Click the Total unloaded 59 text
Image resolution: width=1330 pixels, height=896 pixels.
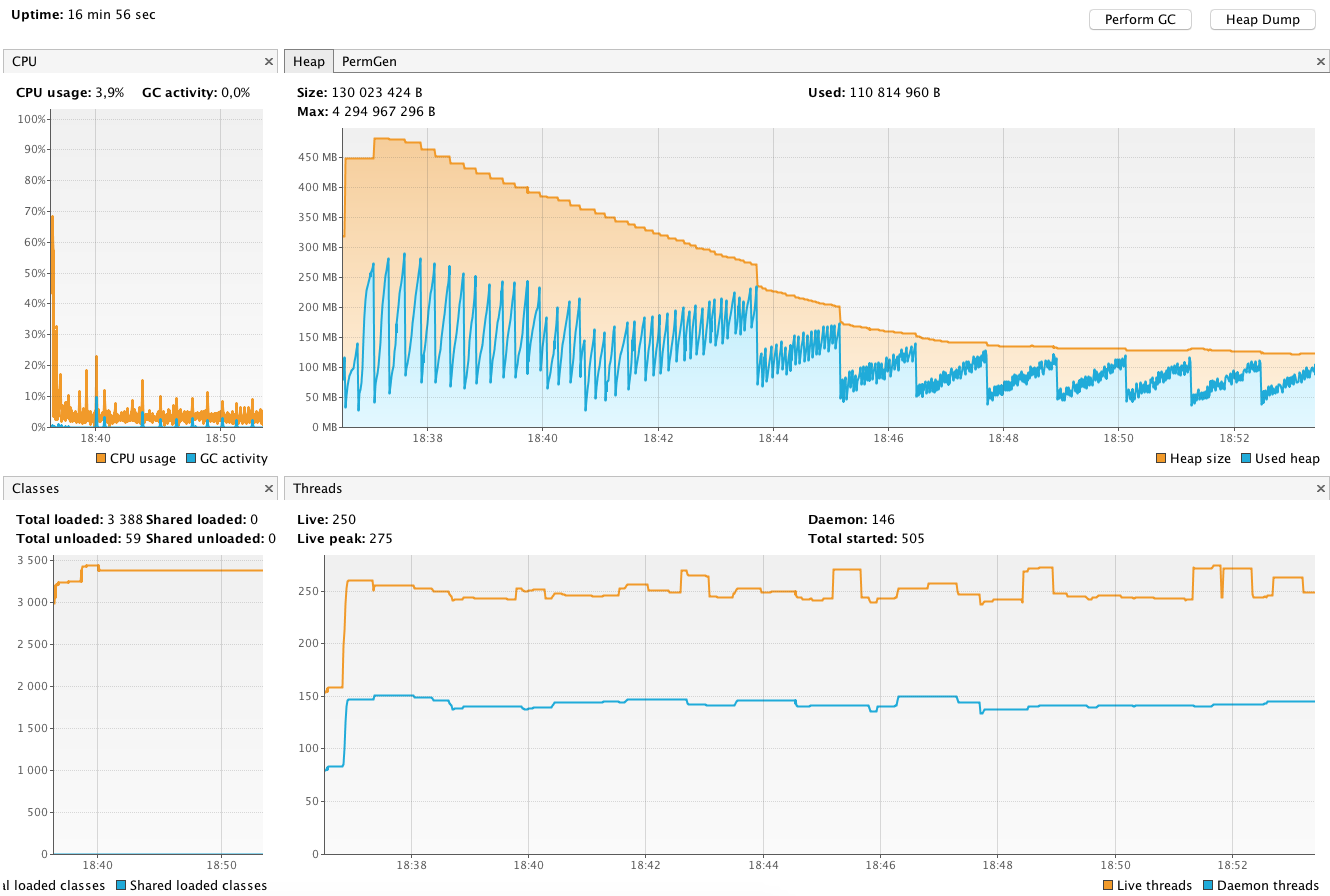tap(79, 539)
